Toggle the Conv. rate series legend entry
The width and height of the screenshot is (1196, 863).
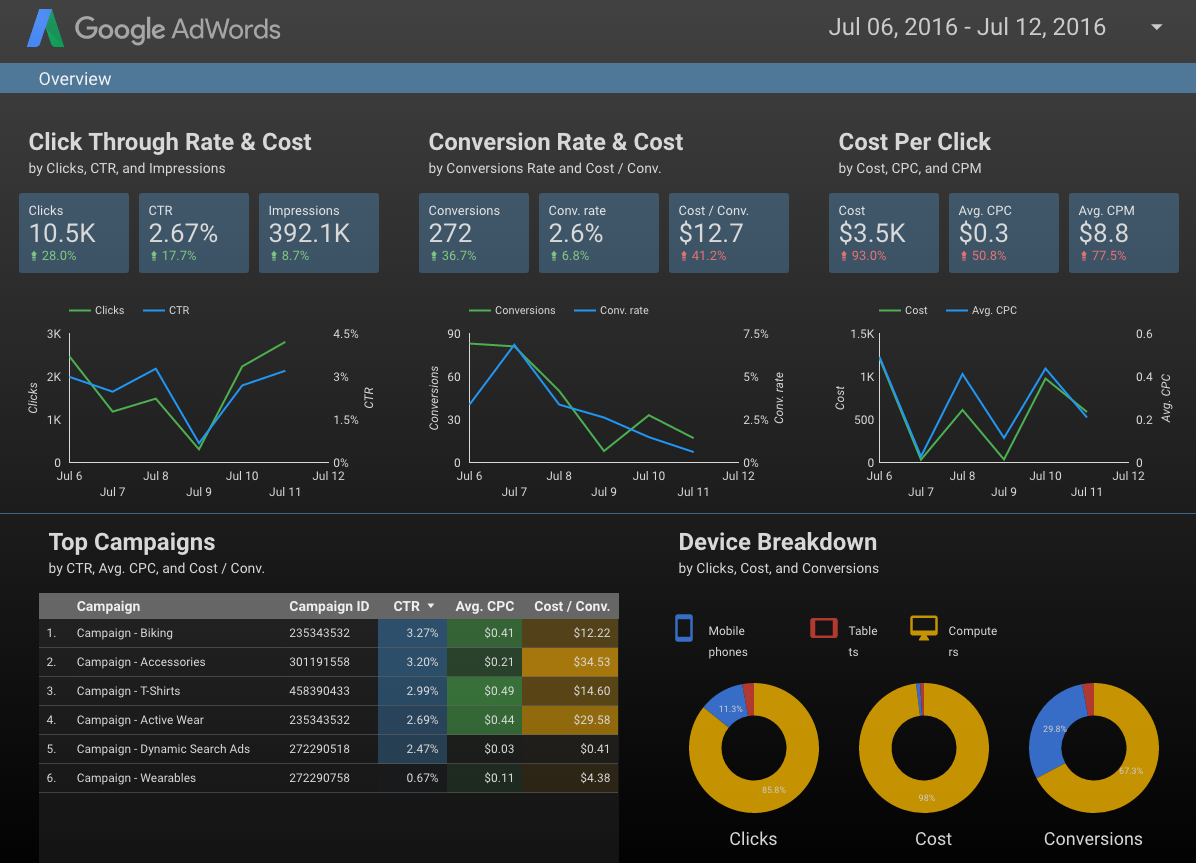(611, 310)
